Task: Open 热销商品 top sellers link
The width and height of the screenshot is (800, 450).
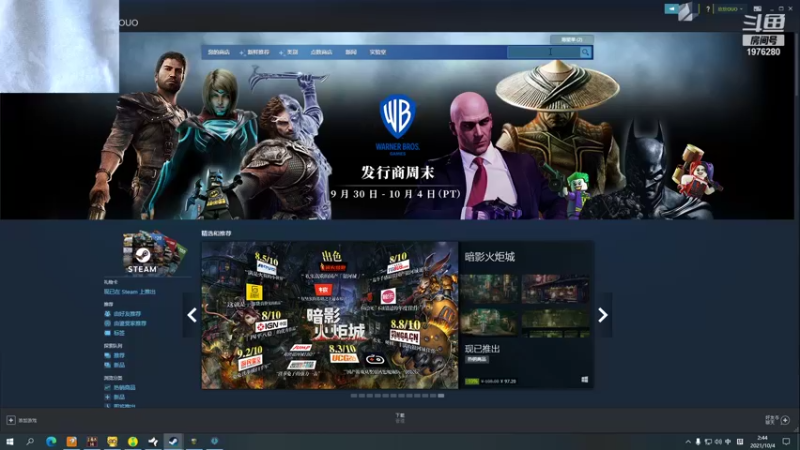Action: coord(124,388)
